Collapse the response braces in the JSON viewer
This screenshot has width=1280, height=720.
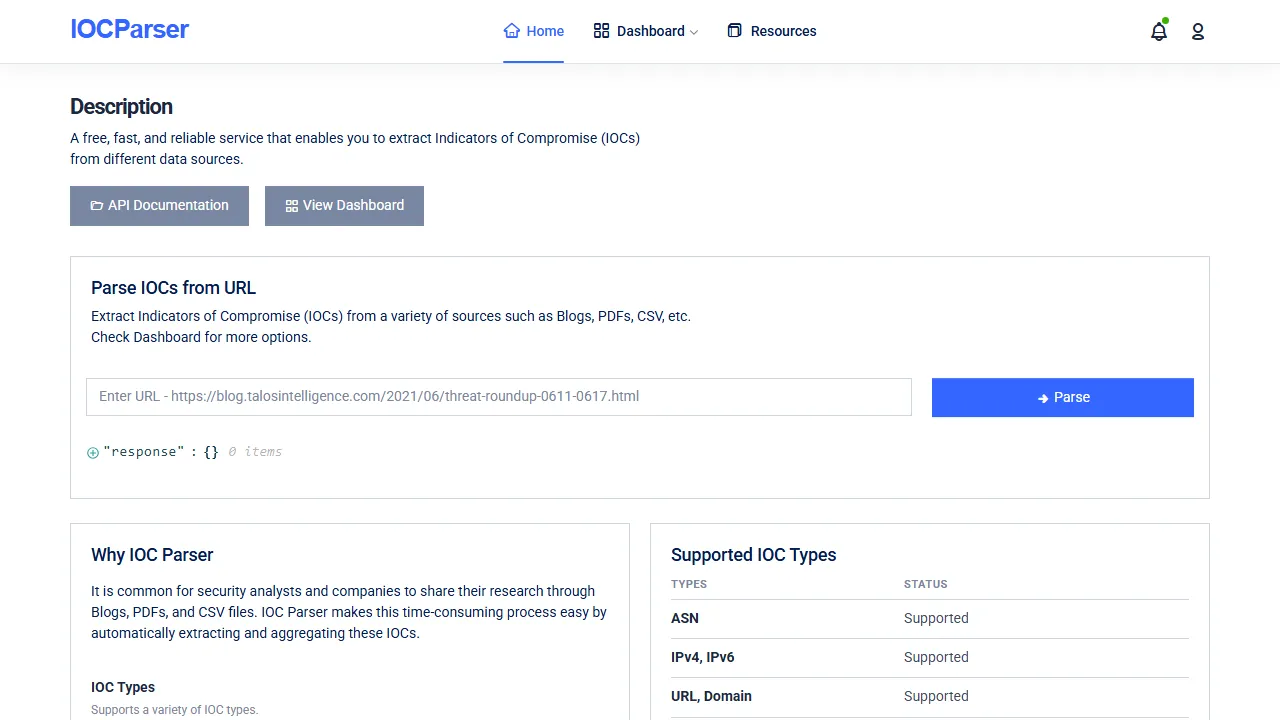[211, 451]
